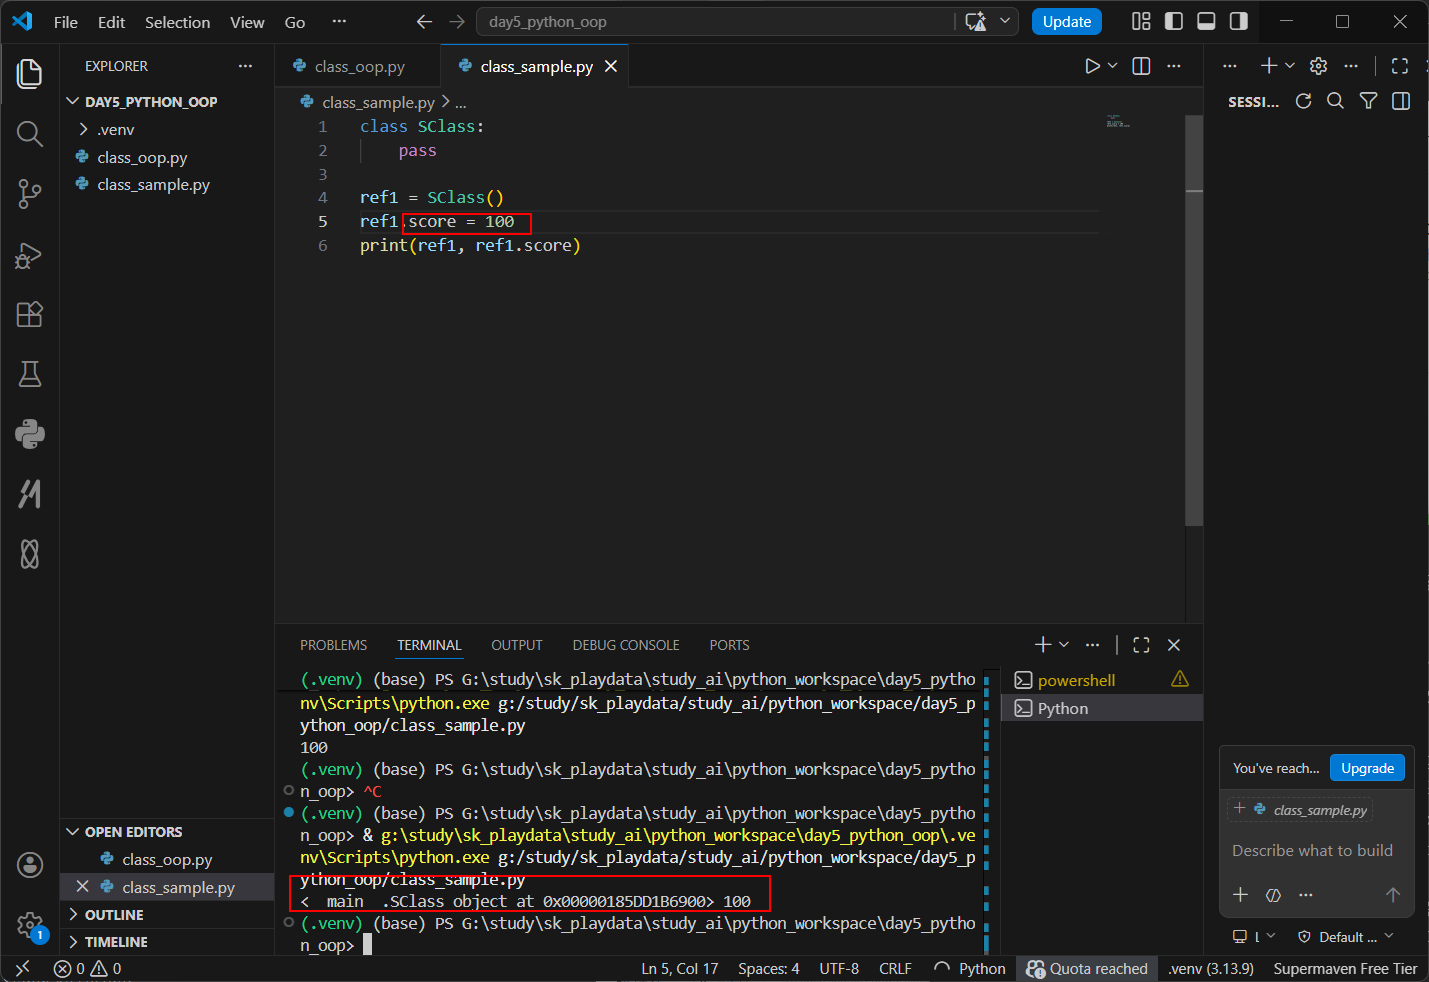Go forward with the navigation arrow
This screenshot has width=1429, height=982.
click(457, 22)
